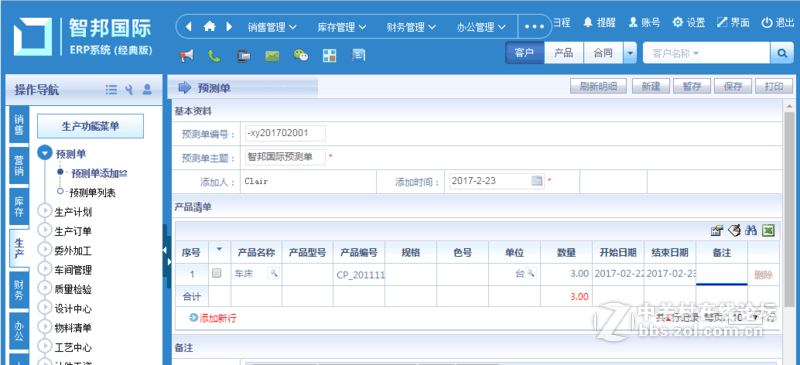
Task: Click the magnifier search button
Action: [782, 53]
